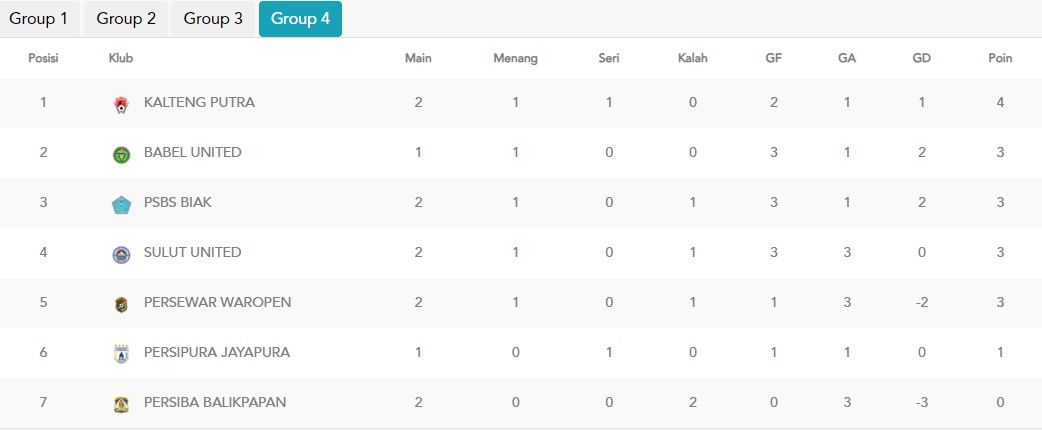Open the SULUT UNITED club name
1042x430 pixels.
[x=193, y=253]
